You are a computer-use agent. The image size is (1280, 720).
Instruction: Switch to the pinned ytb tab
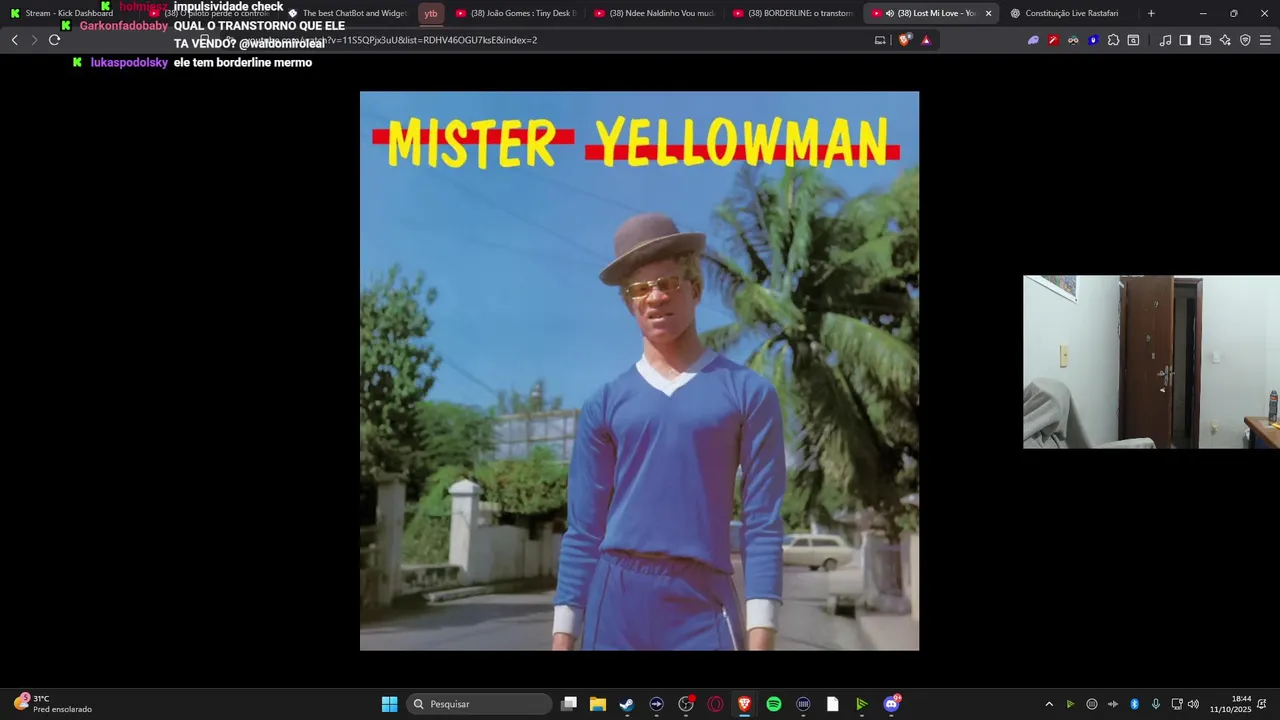pos(431,13)
